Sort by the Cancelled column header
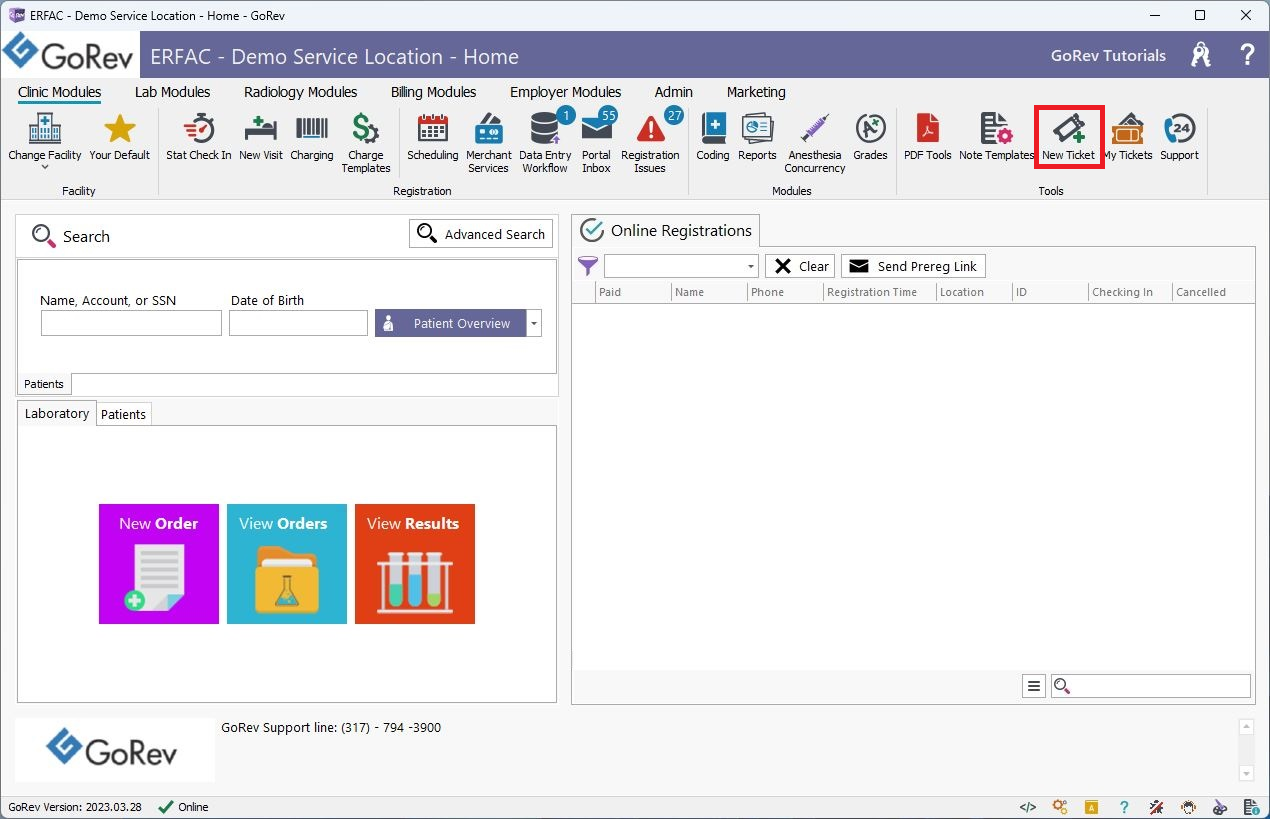Screen dimensions: 1270x819 1213,292
